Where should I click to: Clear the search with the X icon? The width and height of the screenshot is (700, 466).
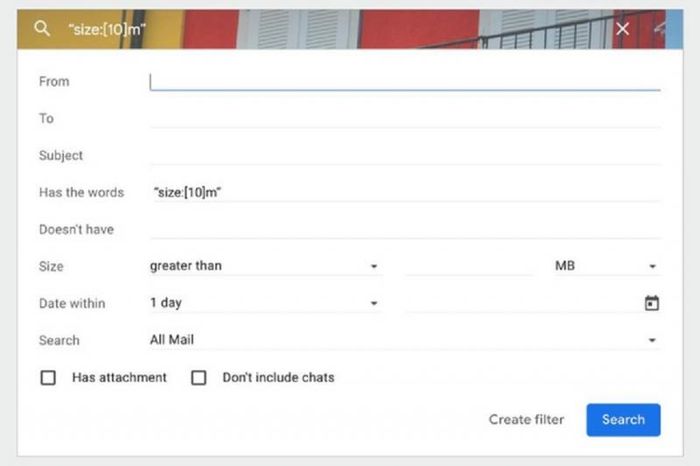[622, 29]
